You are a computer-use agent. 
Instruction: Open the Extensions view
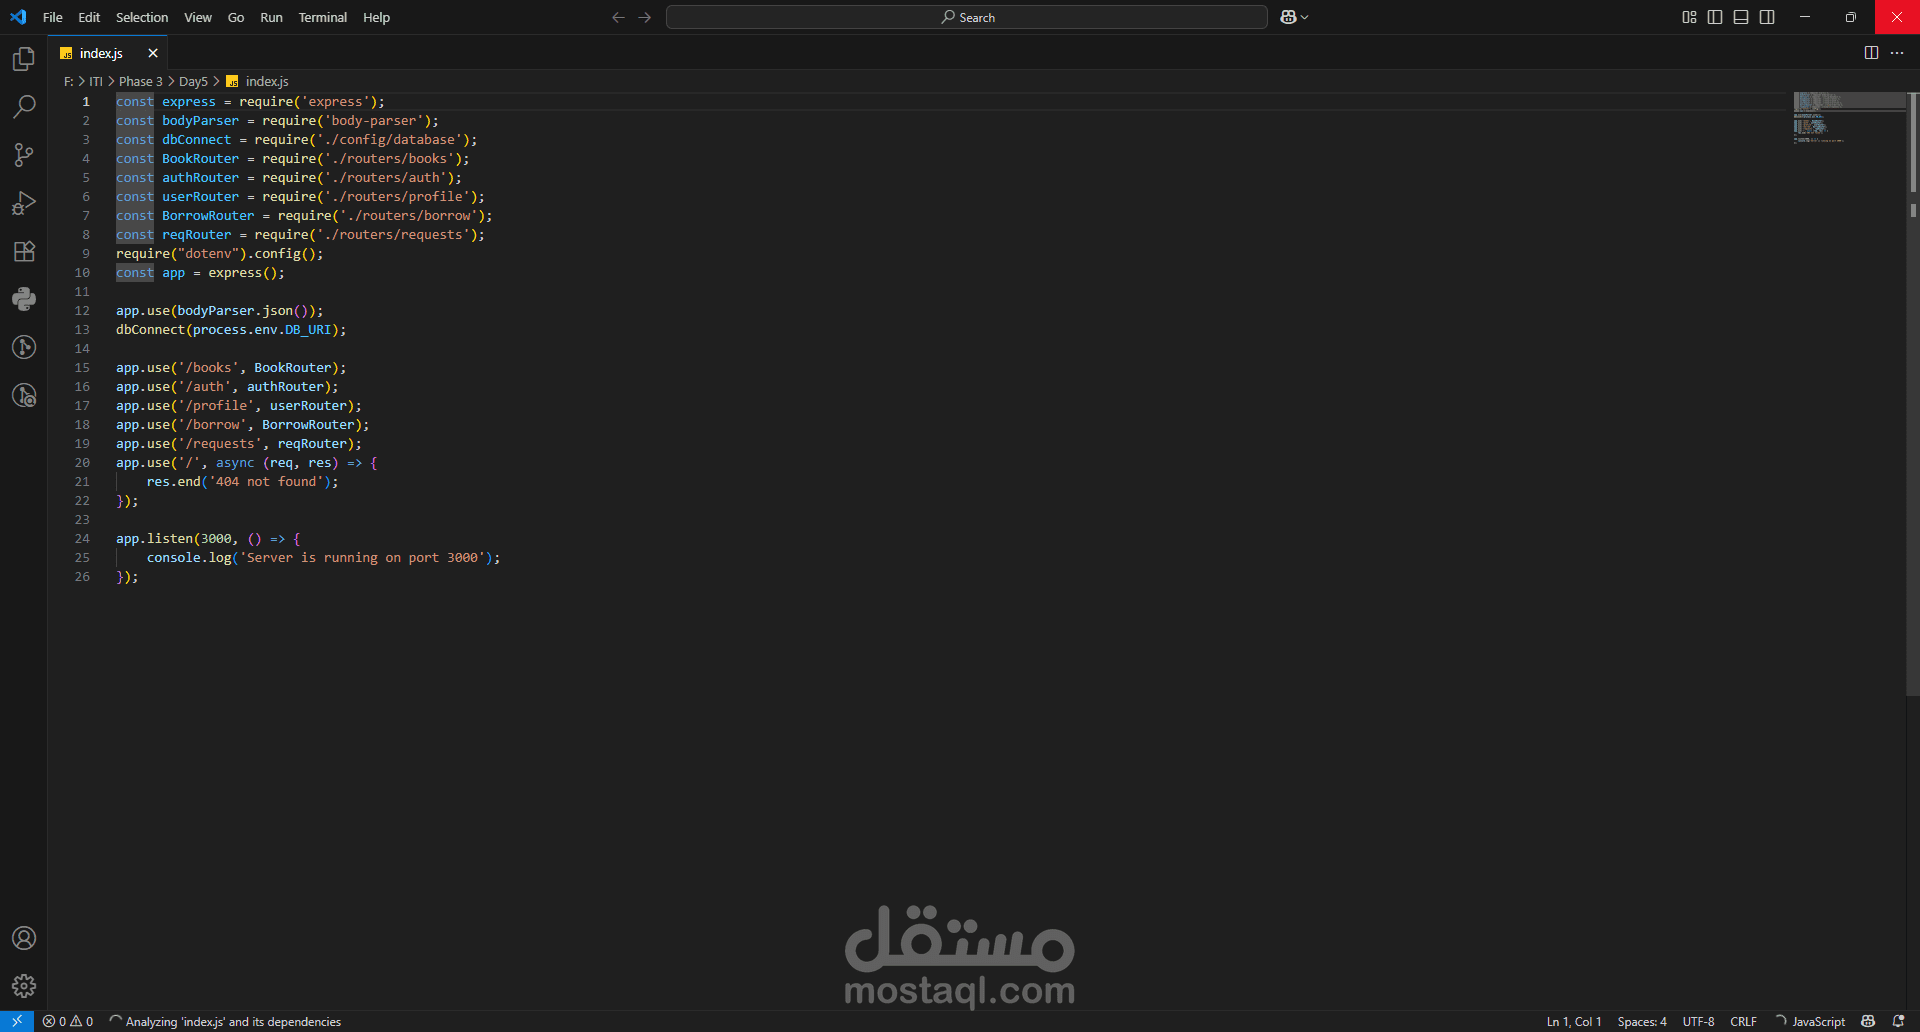tap(24, 251)
